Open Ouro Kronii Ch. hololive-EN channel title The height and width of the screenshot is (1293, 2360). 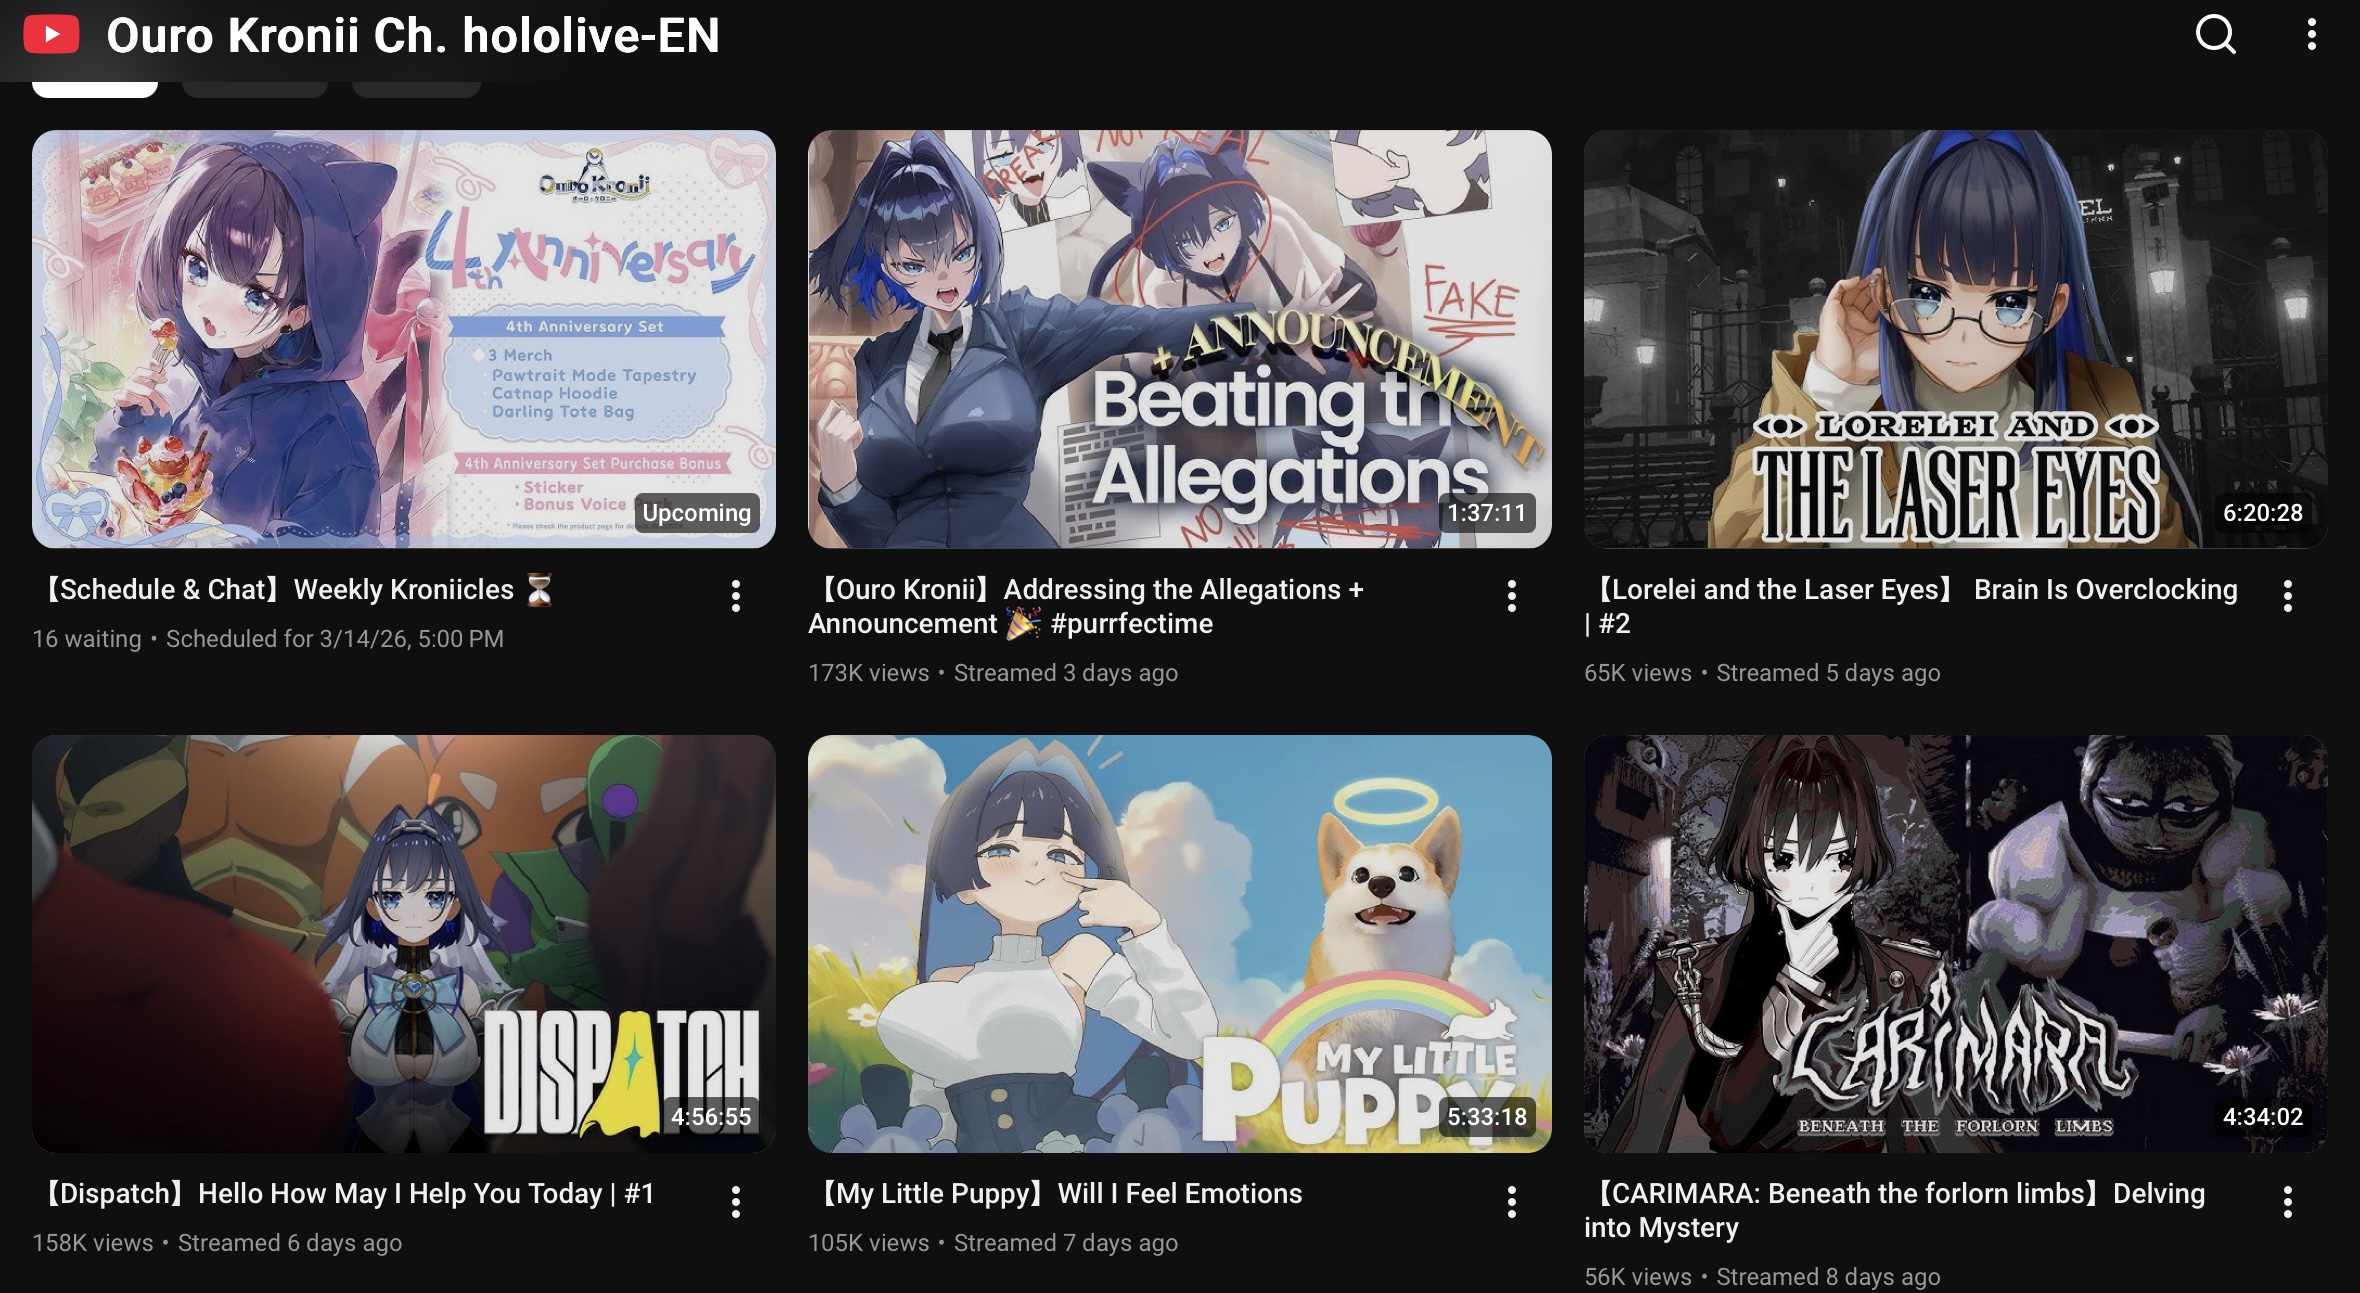coord(413,36)
